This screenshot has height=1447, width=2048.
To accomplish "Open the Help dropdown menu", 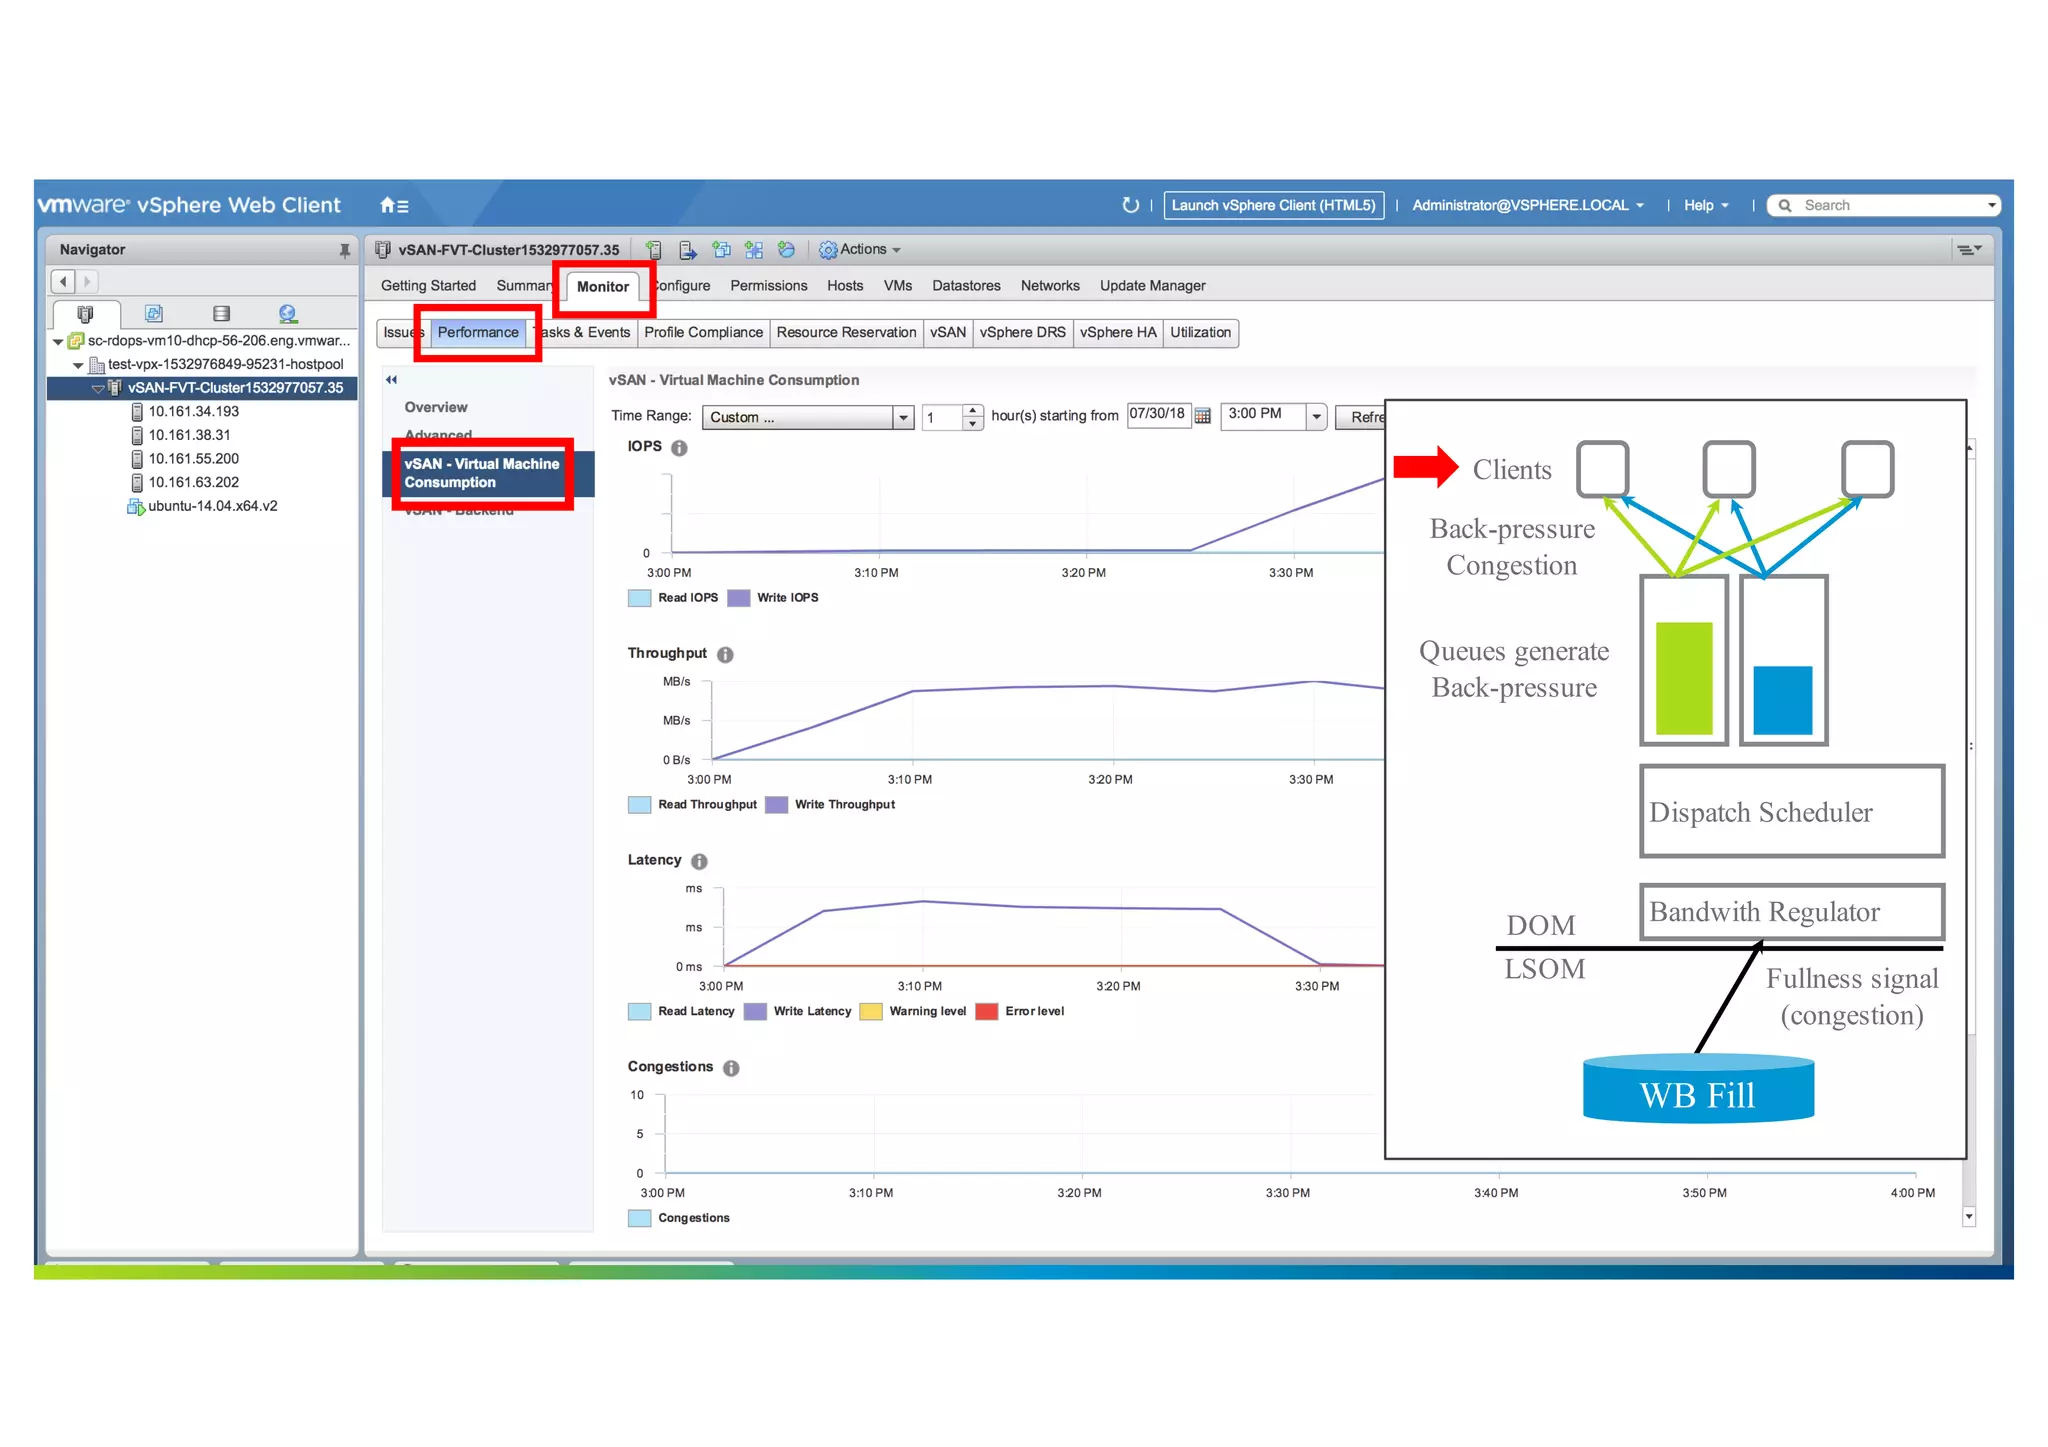I will 1706,206.
